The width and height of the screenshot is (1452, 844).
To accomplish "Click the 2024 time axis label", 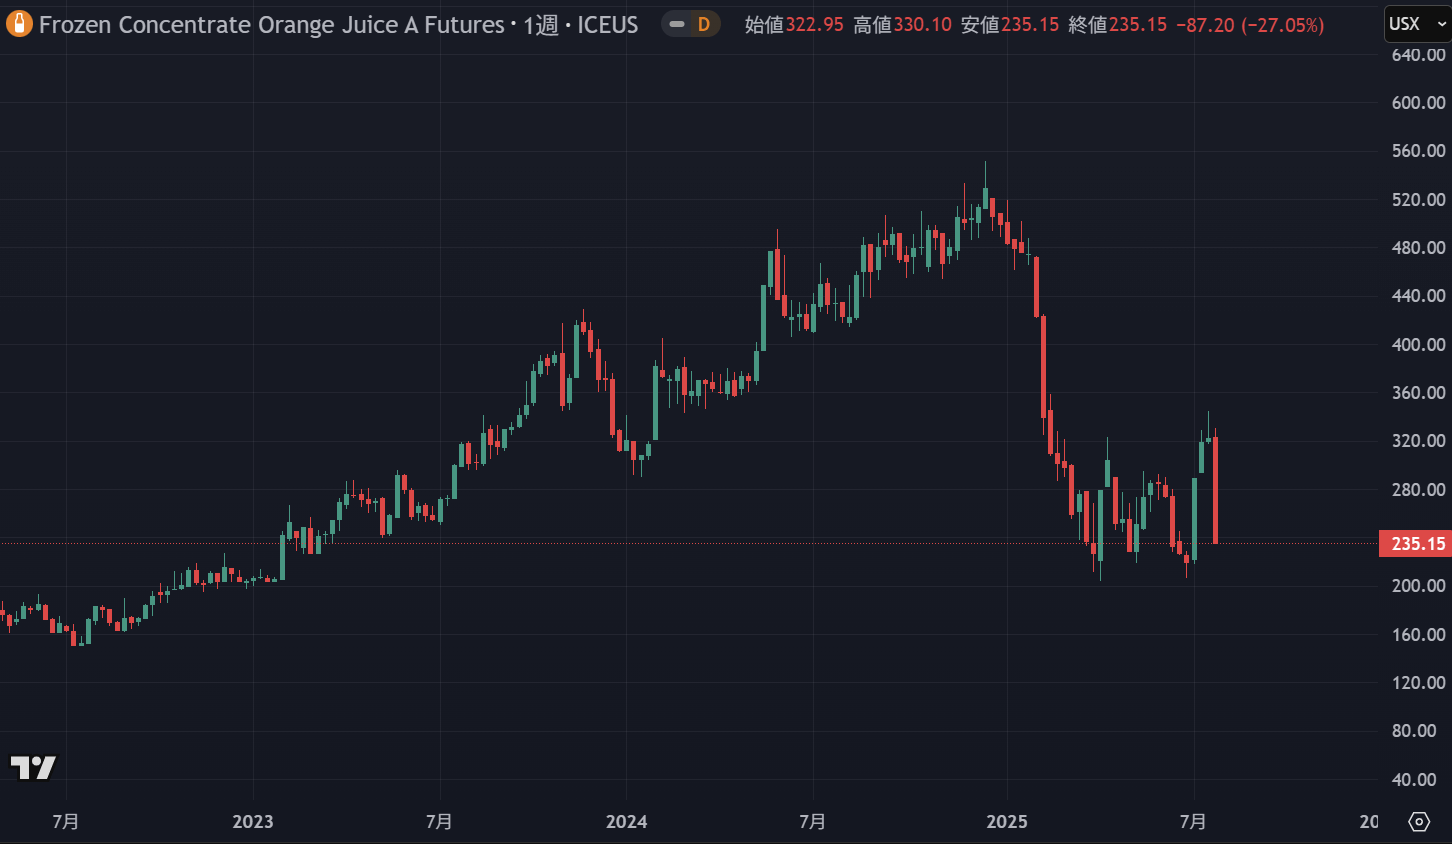I will (x=627, y=822).
